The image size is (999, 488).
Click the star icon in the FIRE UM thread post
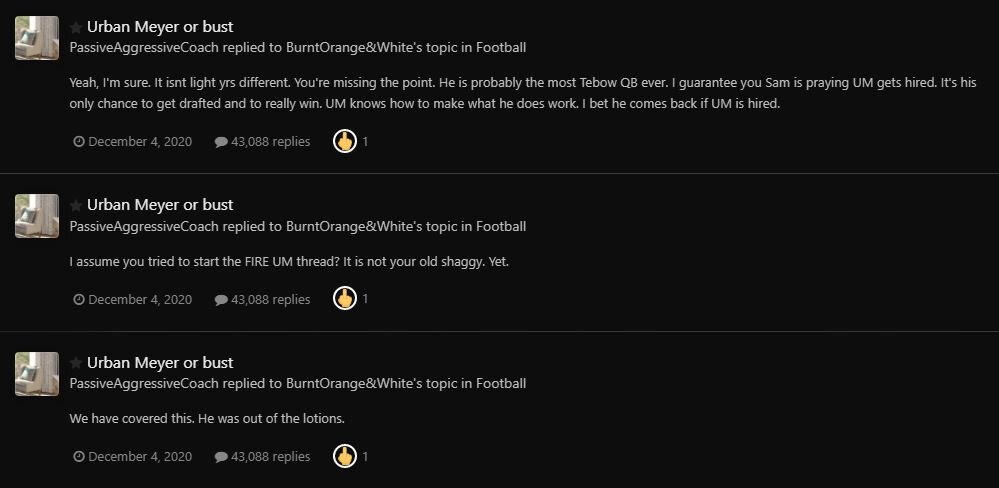tap(76, 205)
